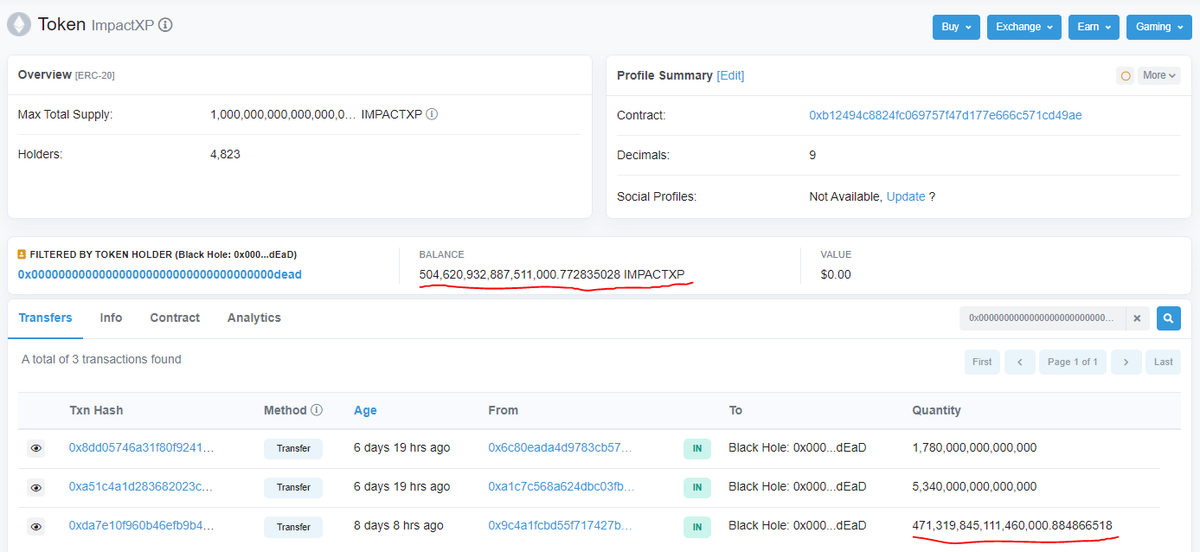View details eye icon for 0x8dd05746a31f80f9241
The height and width of the screenshot is (552, 1200).
36,448
